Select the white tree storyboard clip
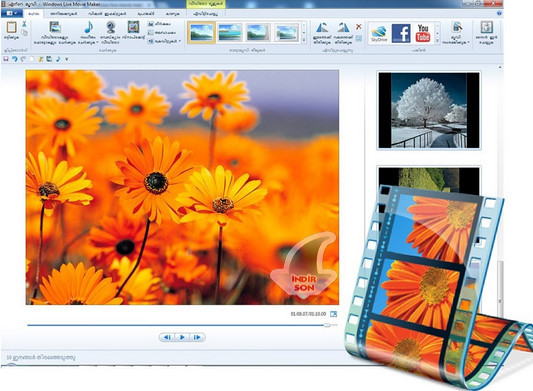 [x=429, y=110]
